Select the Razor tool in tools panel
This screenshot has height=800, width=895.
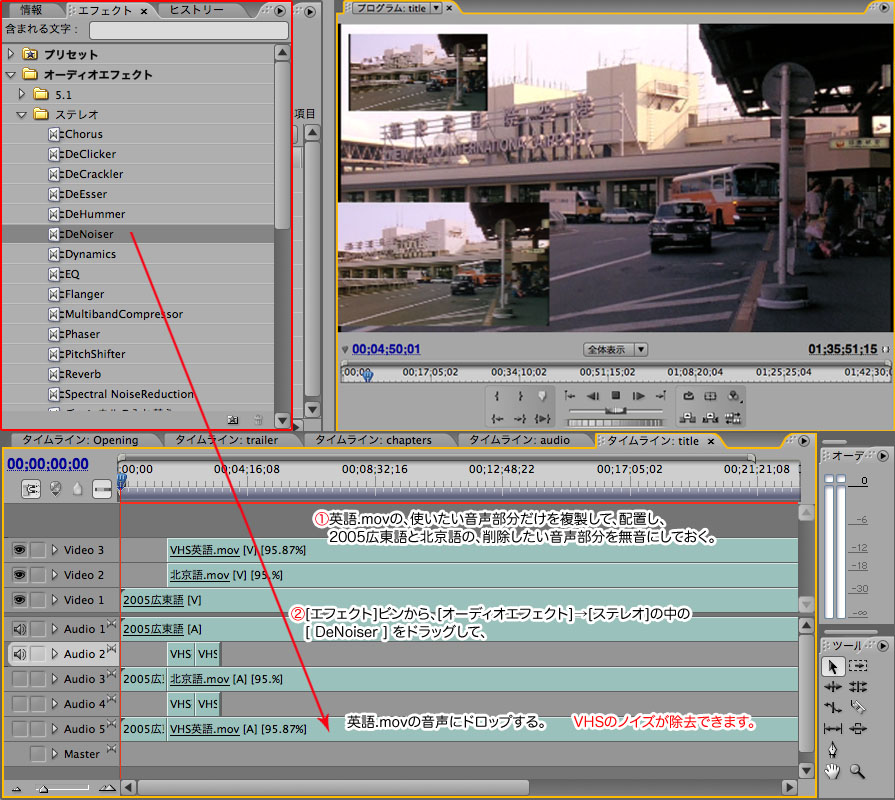pyautogui.click(x=858, y=708)
